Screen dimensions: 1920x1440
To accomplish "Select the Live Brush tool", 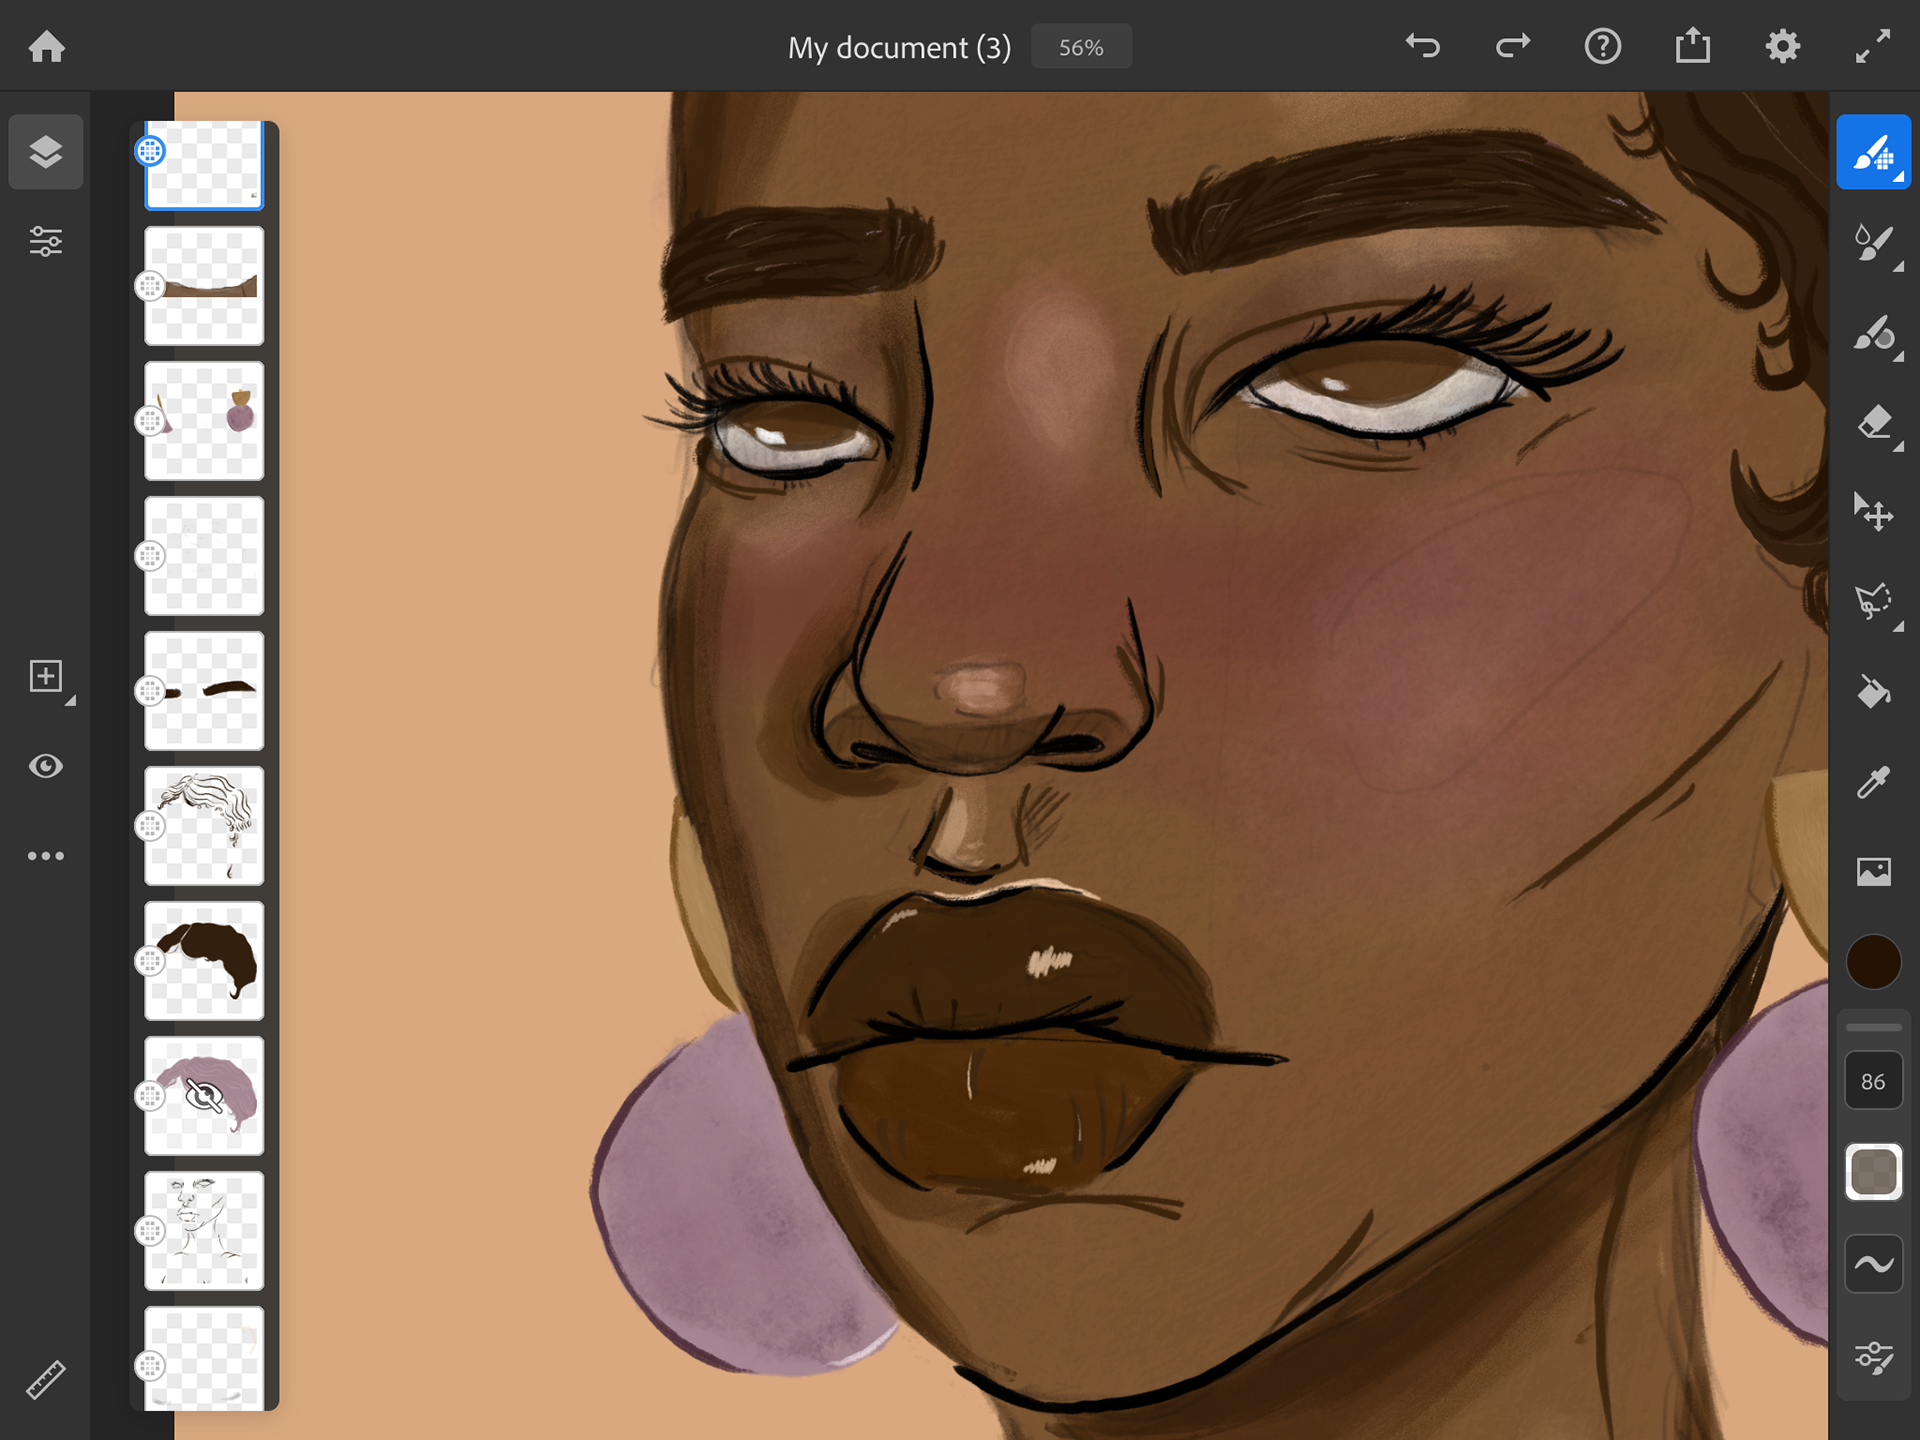I will tap(1872, 243).
